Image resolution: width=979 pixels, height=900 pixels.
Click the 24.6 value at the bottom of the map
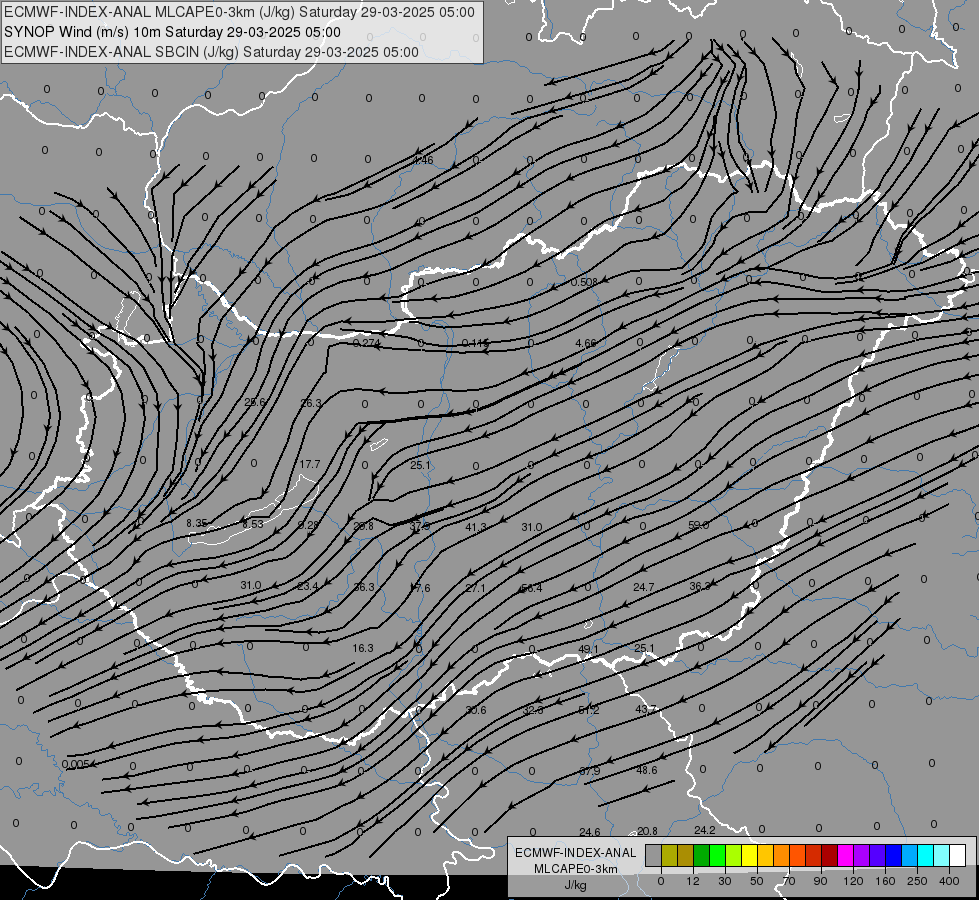[x=589, y=832]
